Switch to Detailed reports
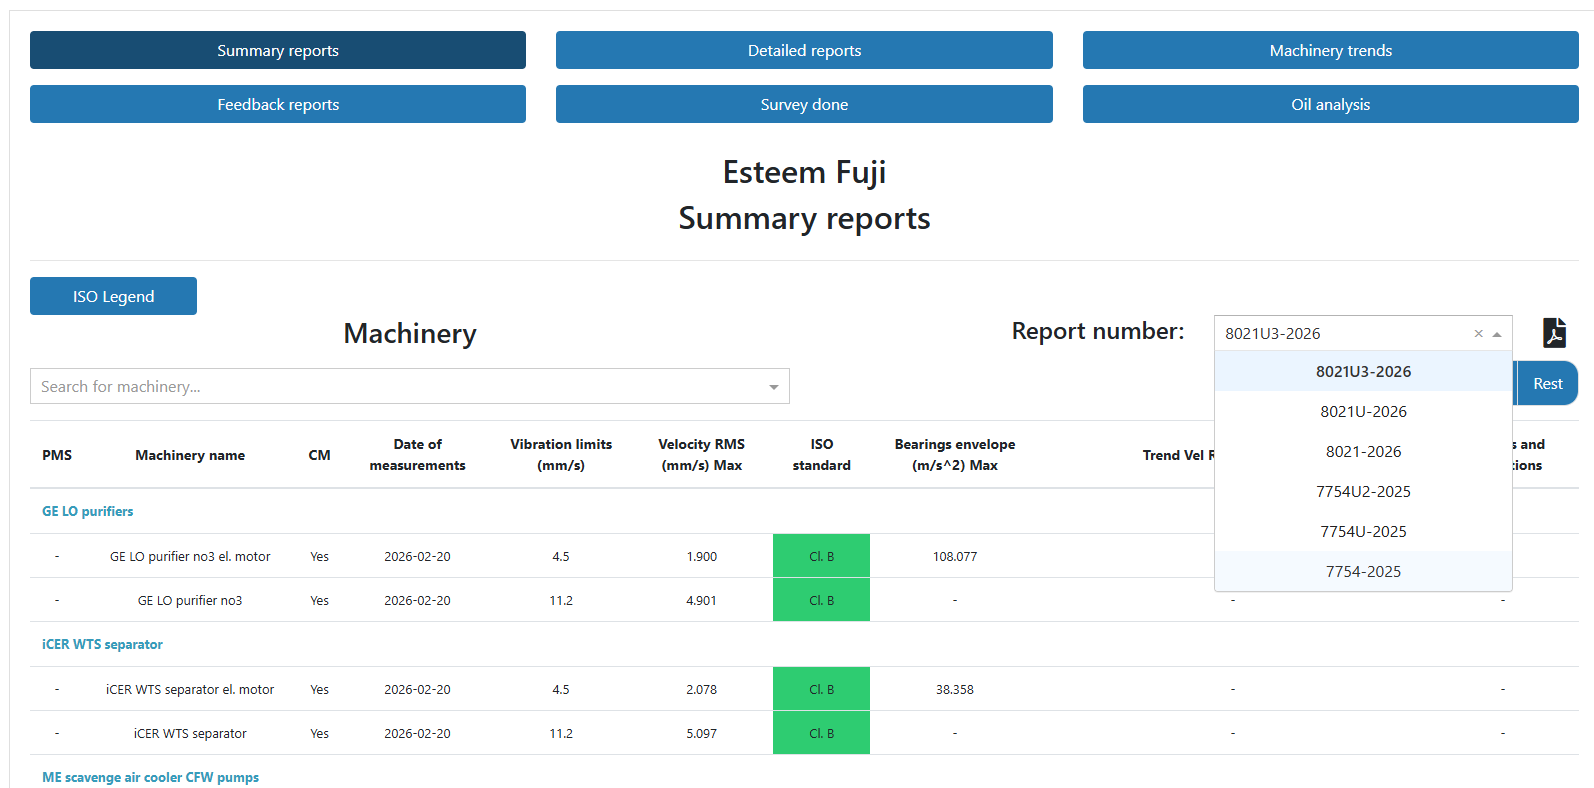Viewport: 1594px width, 788px height. 804,50
